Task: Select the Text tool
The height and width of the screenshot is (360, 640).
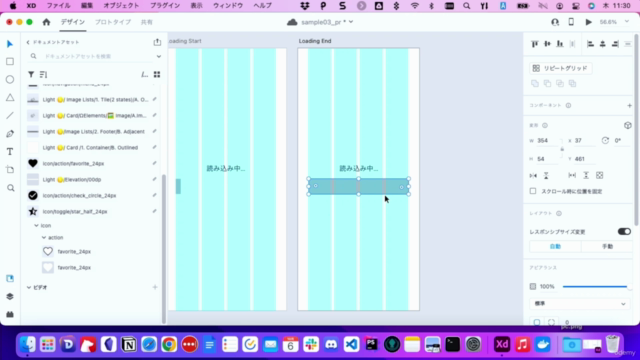Action: click(10, 152)
